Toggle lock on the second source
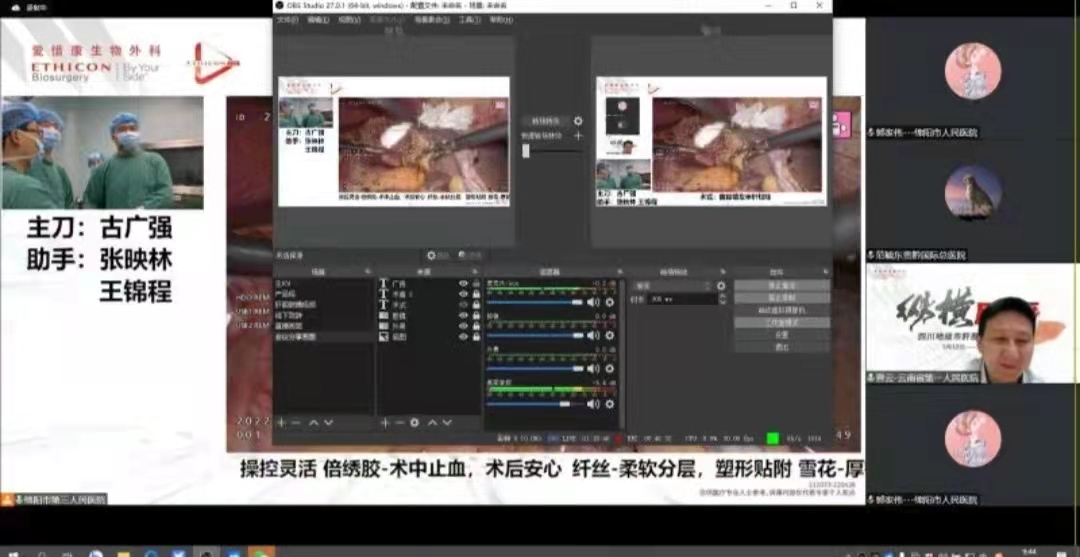Screen dimensions: 1080x557 tap(476, 295)
